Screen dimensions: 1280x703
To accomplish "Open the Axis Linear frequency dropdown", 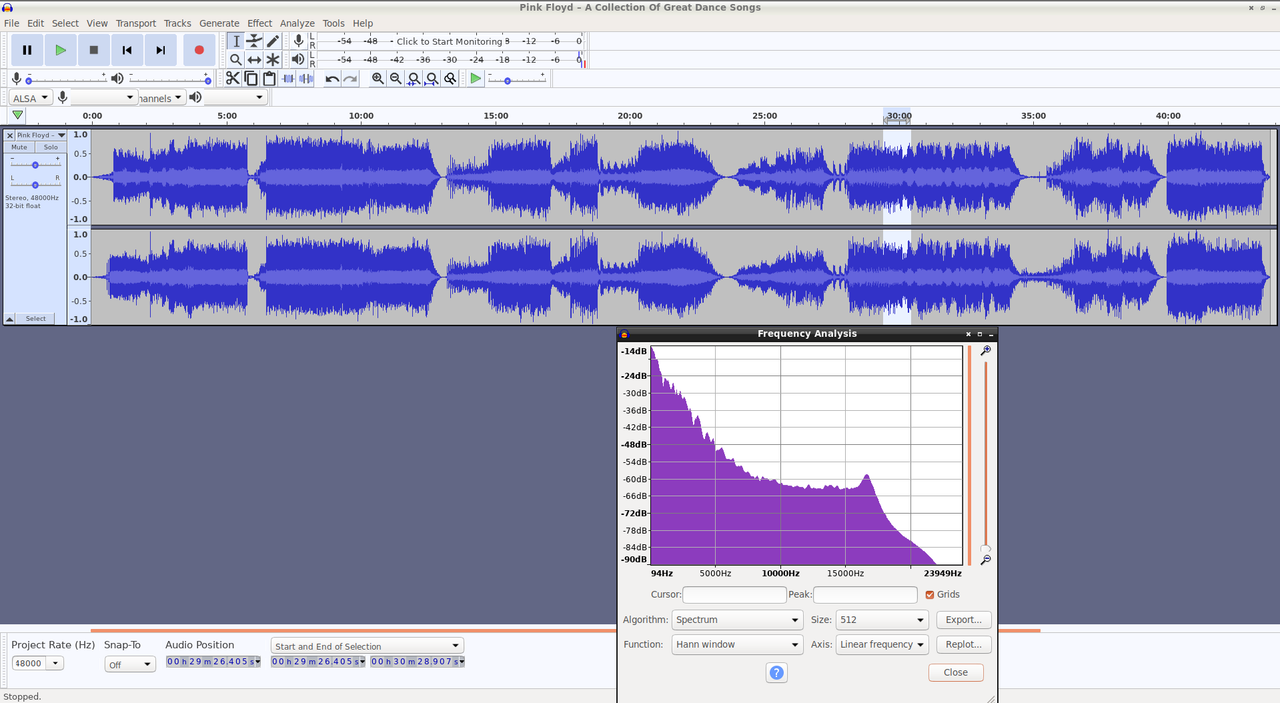I will coord(882,645).
